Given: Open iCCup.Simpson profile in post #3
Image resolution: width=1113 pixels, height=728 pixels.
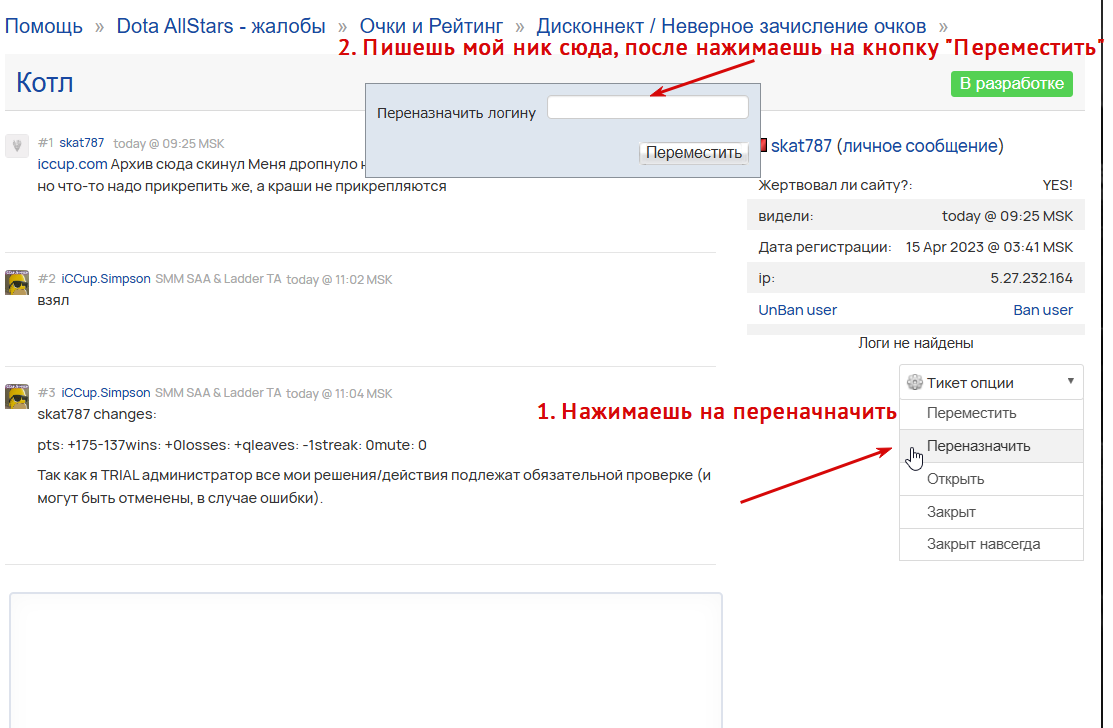Looking at the screenshot, I should 106,392.
